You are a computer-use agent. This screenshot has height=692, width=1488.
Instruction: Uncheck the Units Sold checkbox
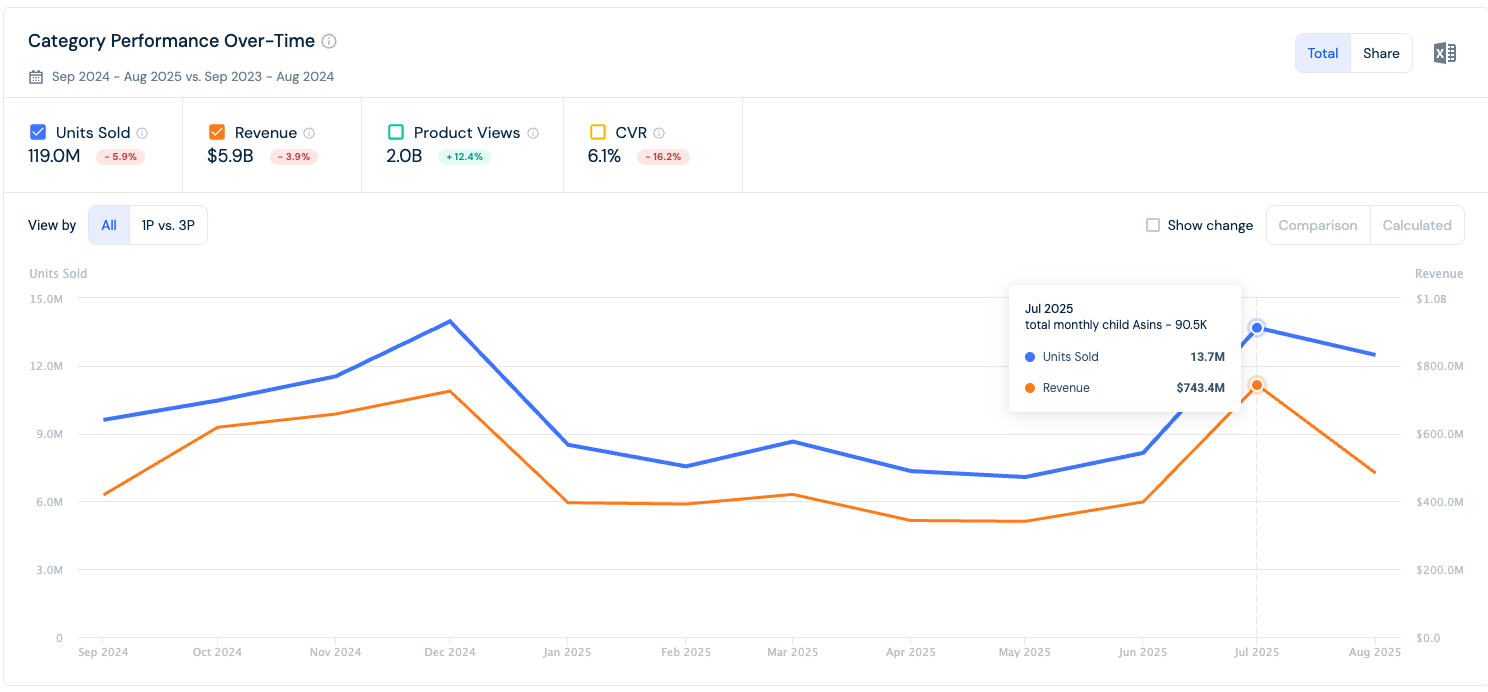[38, 132]
